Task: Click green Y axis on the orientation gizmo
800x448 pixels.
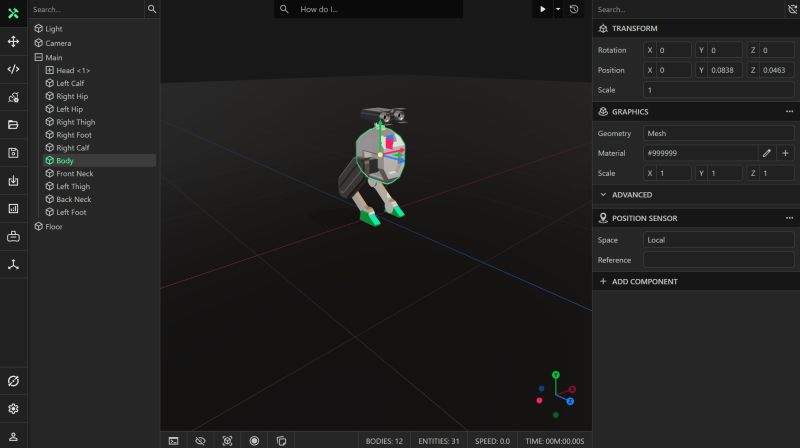Action: [x=556, y=375]
